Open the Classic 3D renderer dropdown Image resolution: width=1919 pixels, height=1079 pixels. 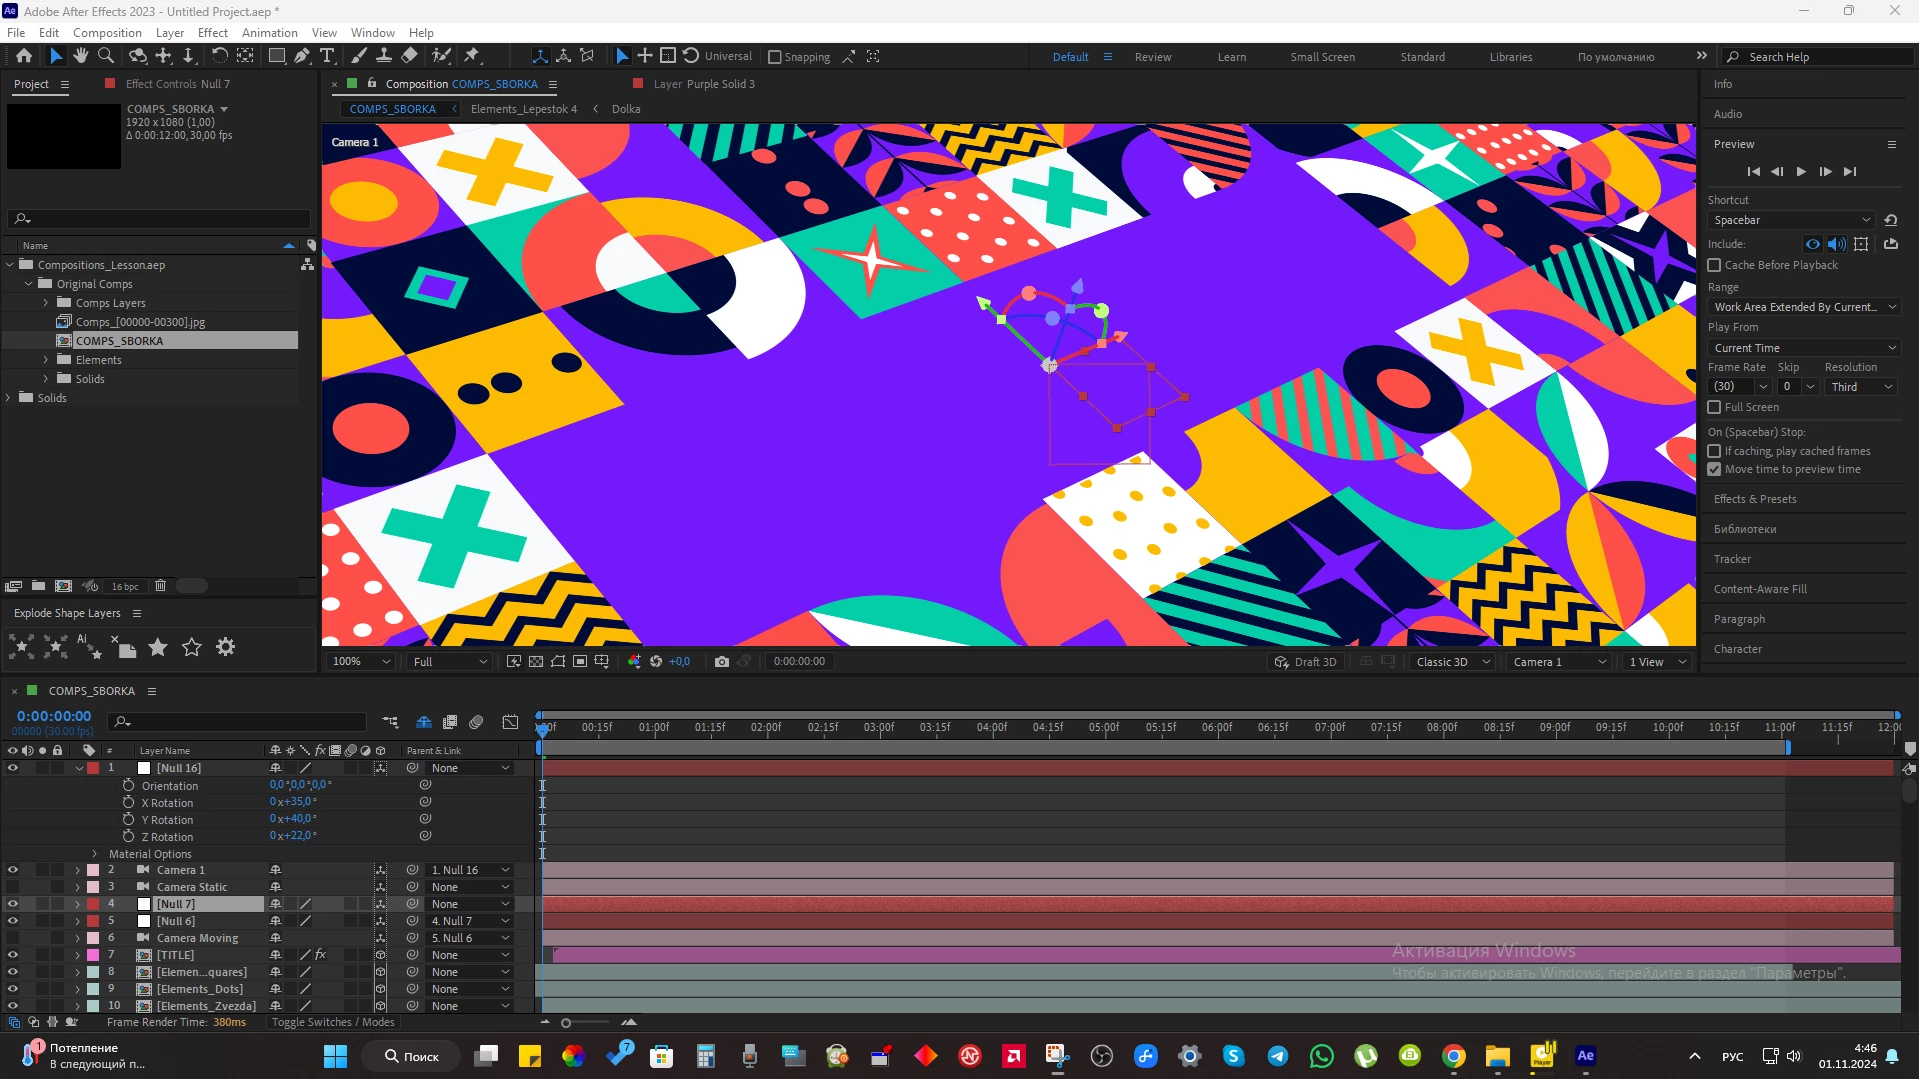click(x=1453, y=662)
